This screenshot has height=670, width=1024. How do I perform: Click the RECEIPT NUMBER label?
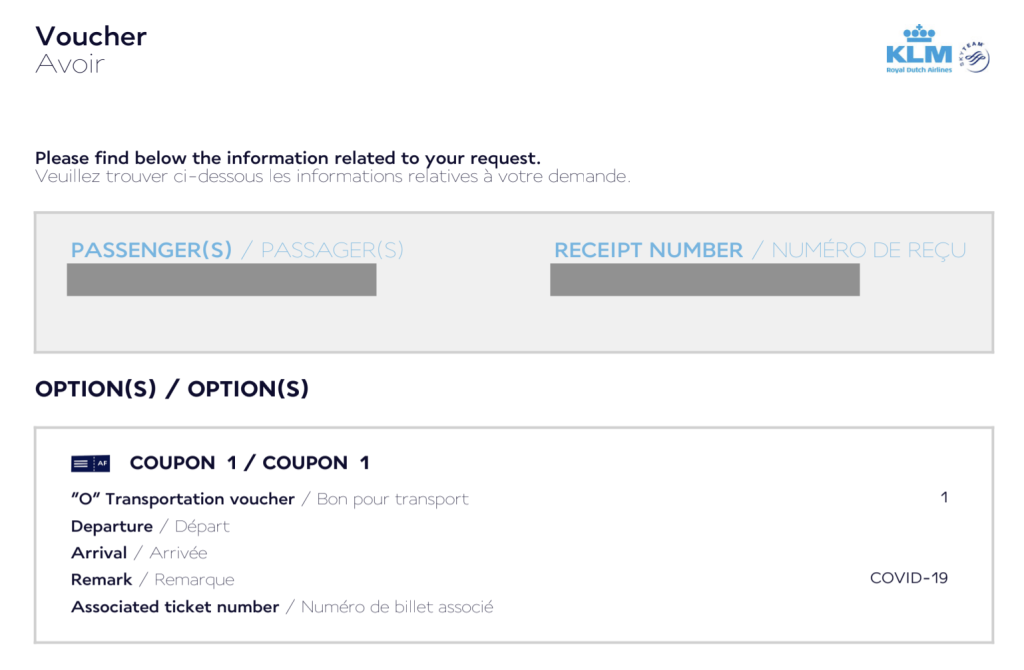648,250
